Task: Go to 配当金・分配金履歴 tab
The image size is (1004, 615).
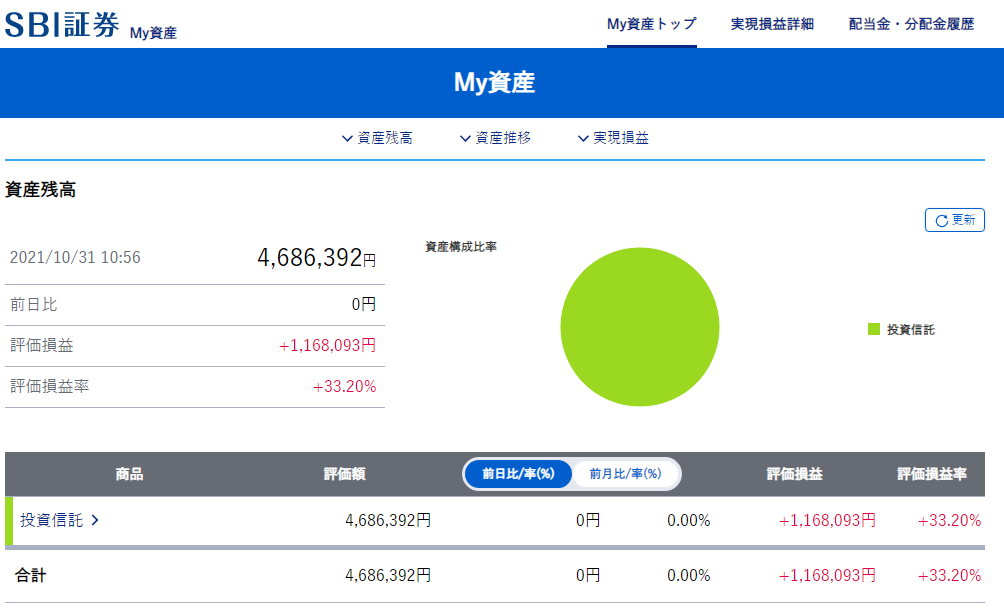Action: pyautogui.click(x=911, y=24)
